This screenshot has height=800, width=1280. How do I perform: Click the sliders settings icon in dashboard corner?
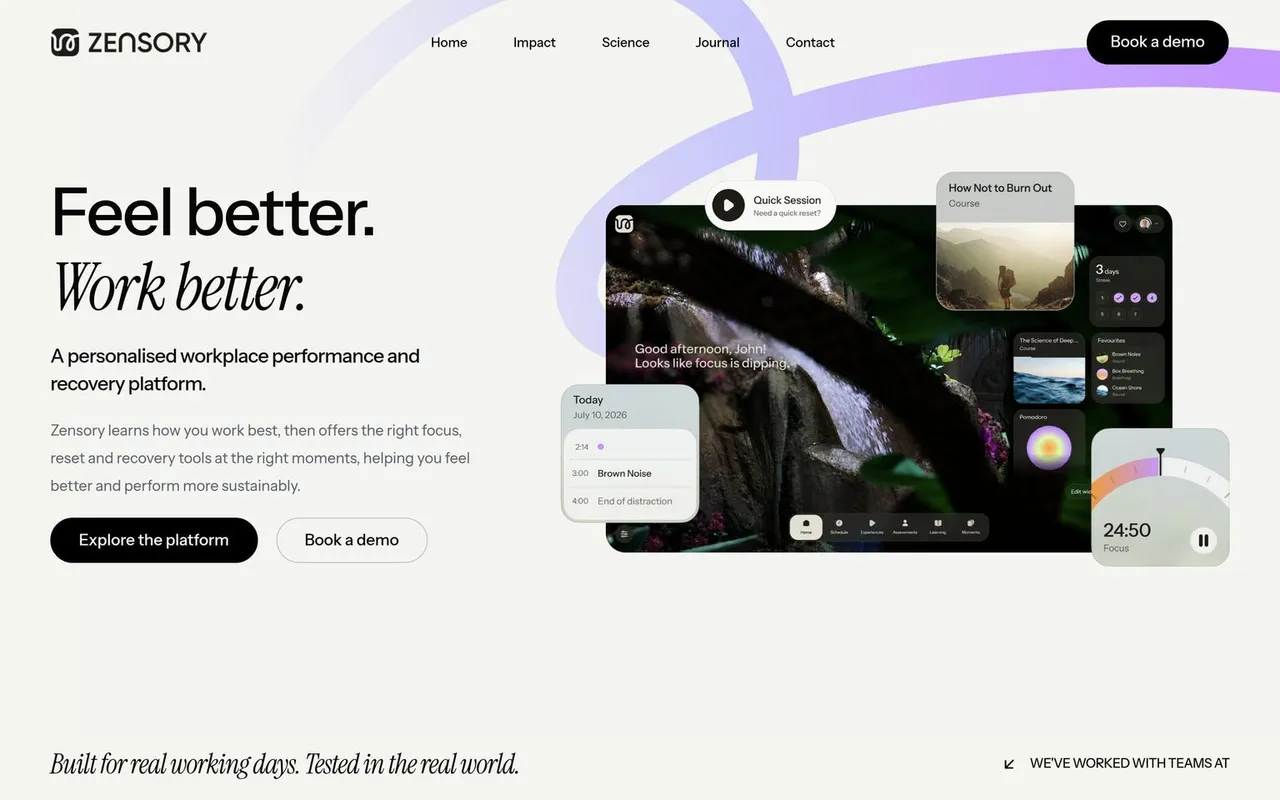624,534
